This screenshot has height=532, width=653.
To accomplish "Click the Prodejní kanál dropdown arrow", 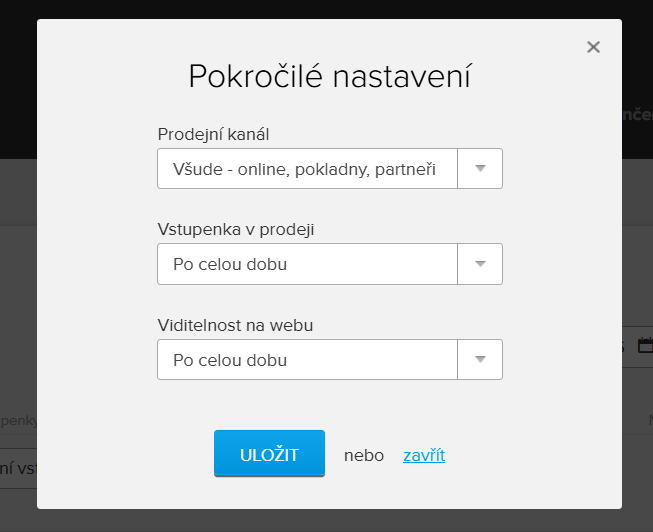I will tap(480, 169).
